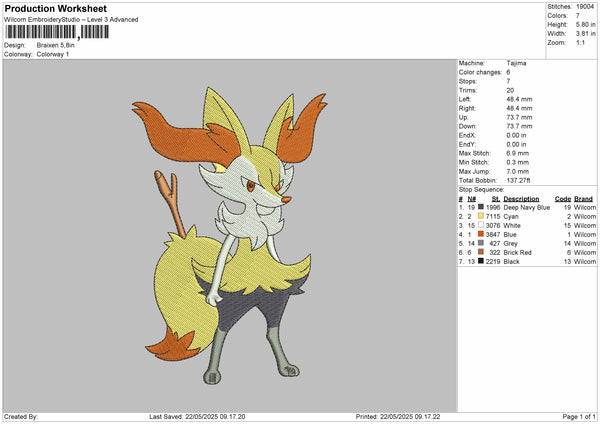
Task: Click the barcode under the worksheet title
Action: (57, 32)
